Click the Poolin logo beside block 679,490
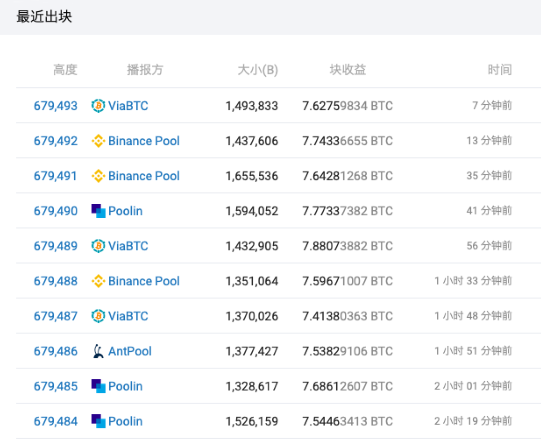This screenshot has height=439, width=541. 98,211
